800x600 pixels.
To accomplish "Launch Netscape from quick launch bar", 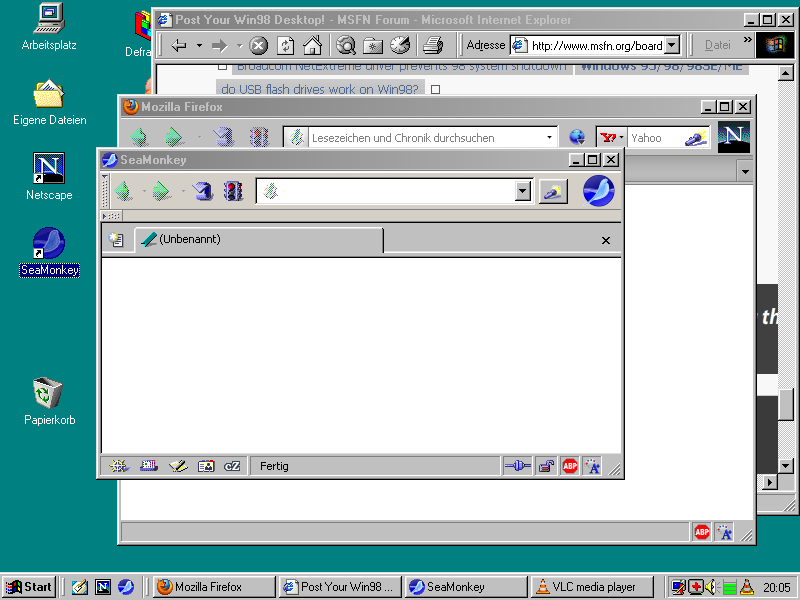I will pos(103,587).
